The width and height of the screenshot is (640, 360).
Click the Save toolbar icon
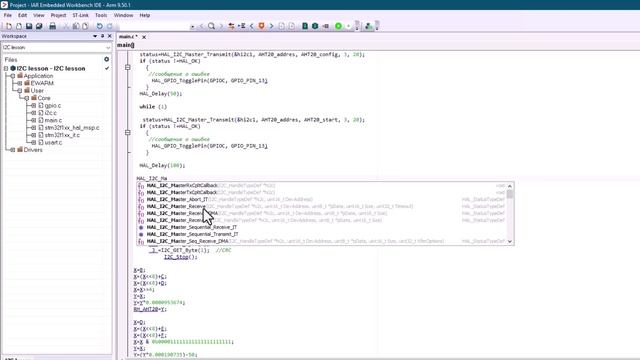(29, 26)
